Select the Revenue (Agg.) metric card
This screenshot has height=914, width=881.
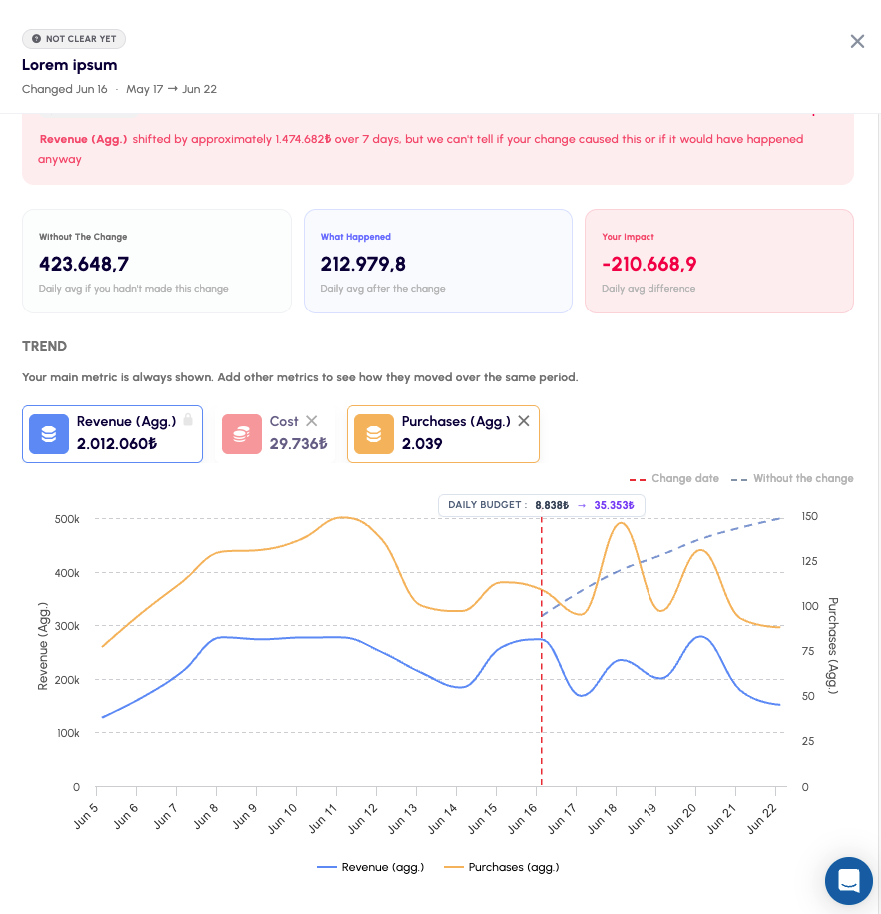click(113, 434)
